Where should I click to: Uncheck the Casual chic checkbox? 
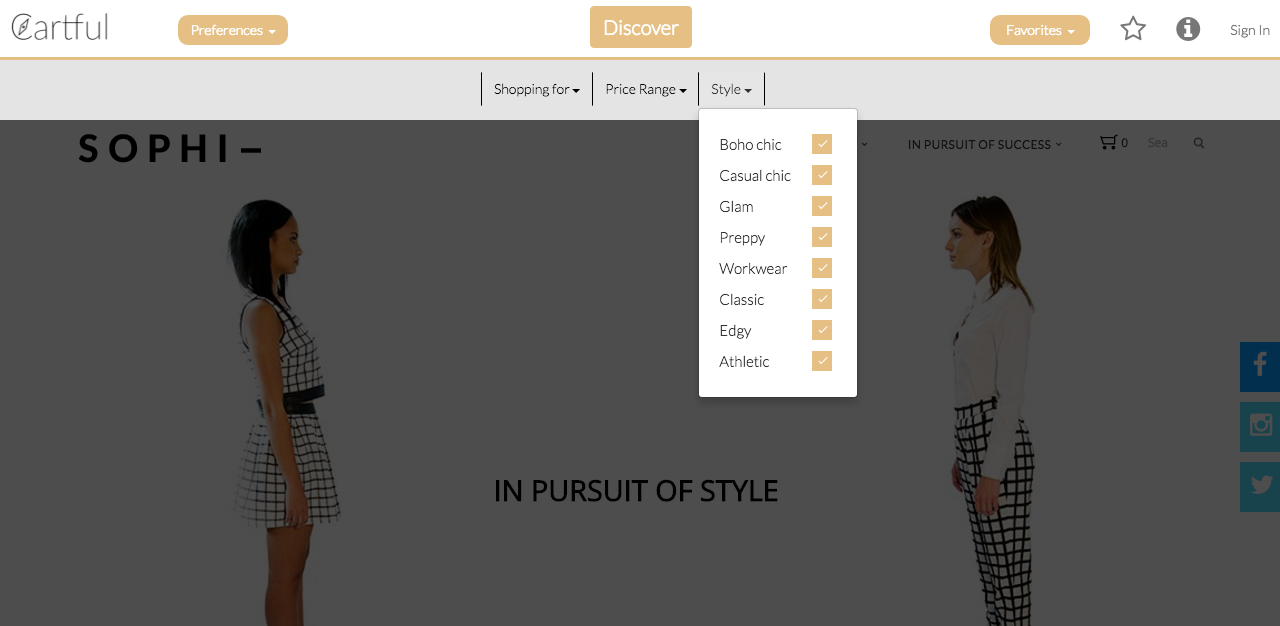point(822,175)
